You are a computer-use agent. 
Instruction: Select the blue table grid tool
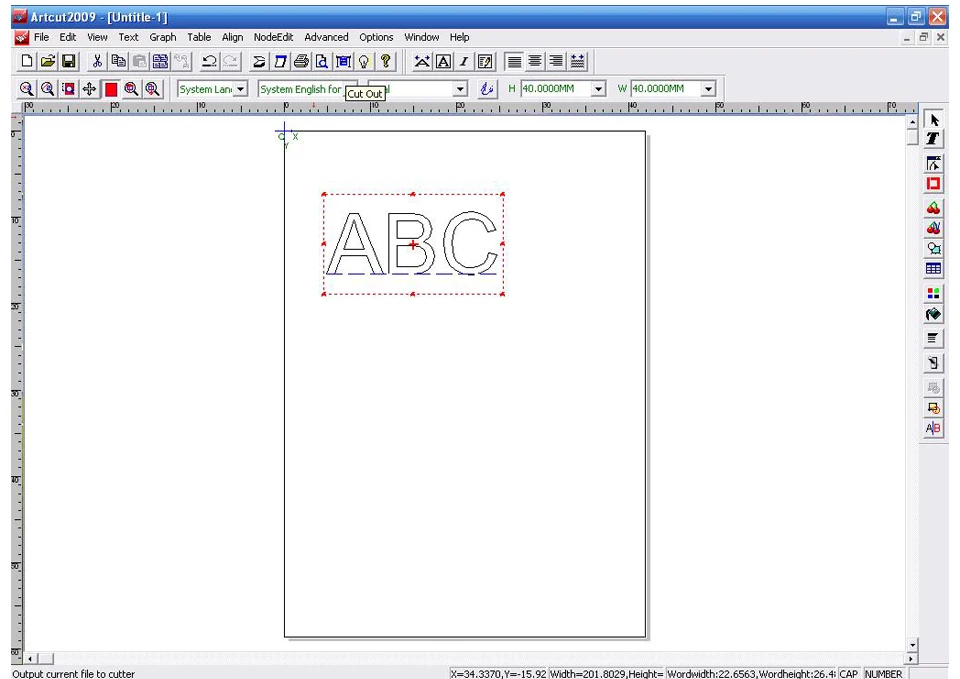933,268
